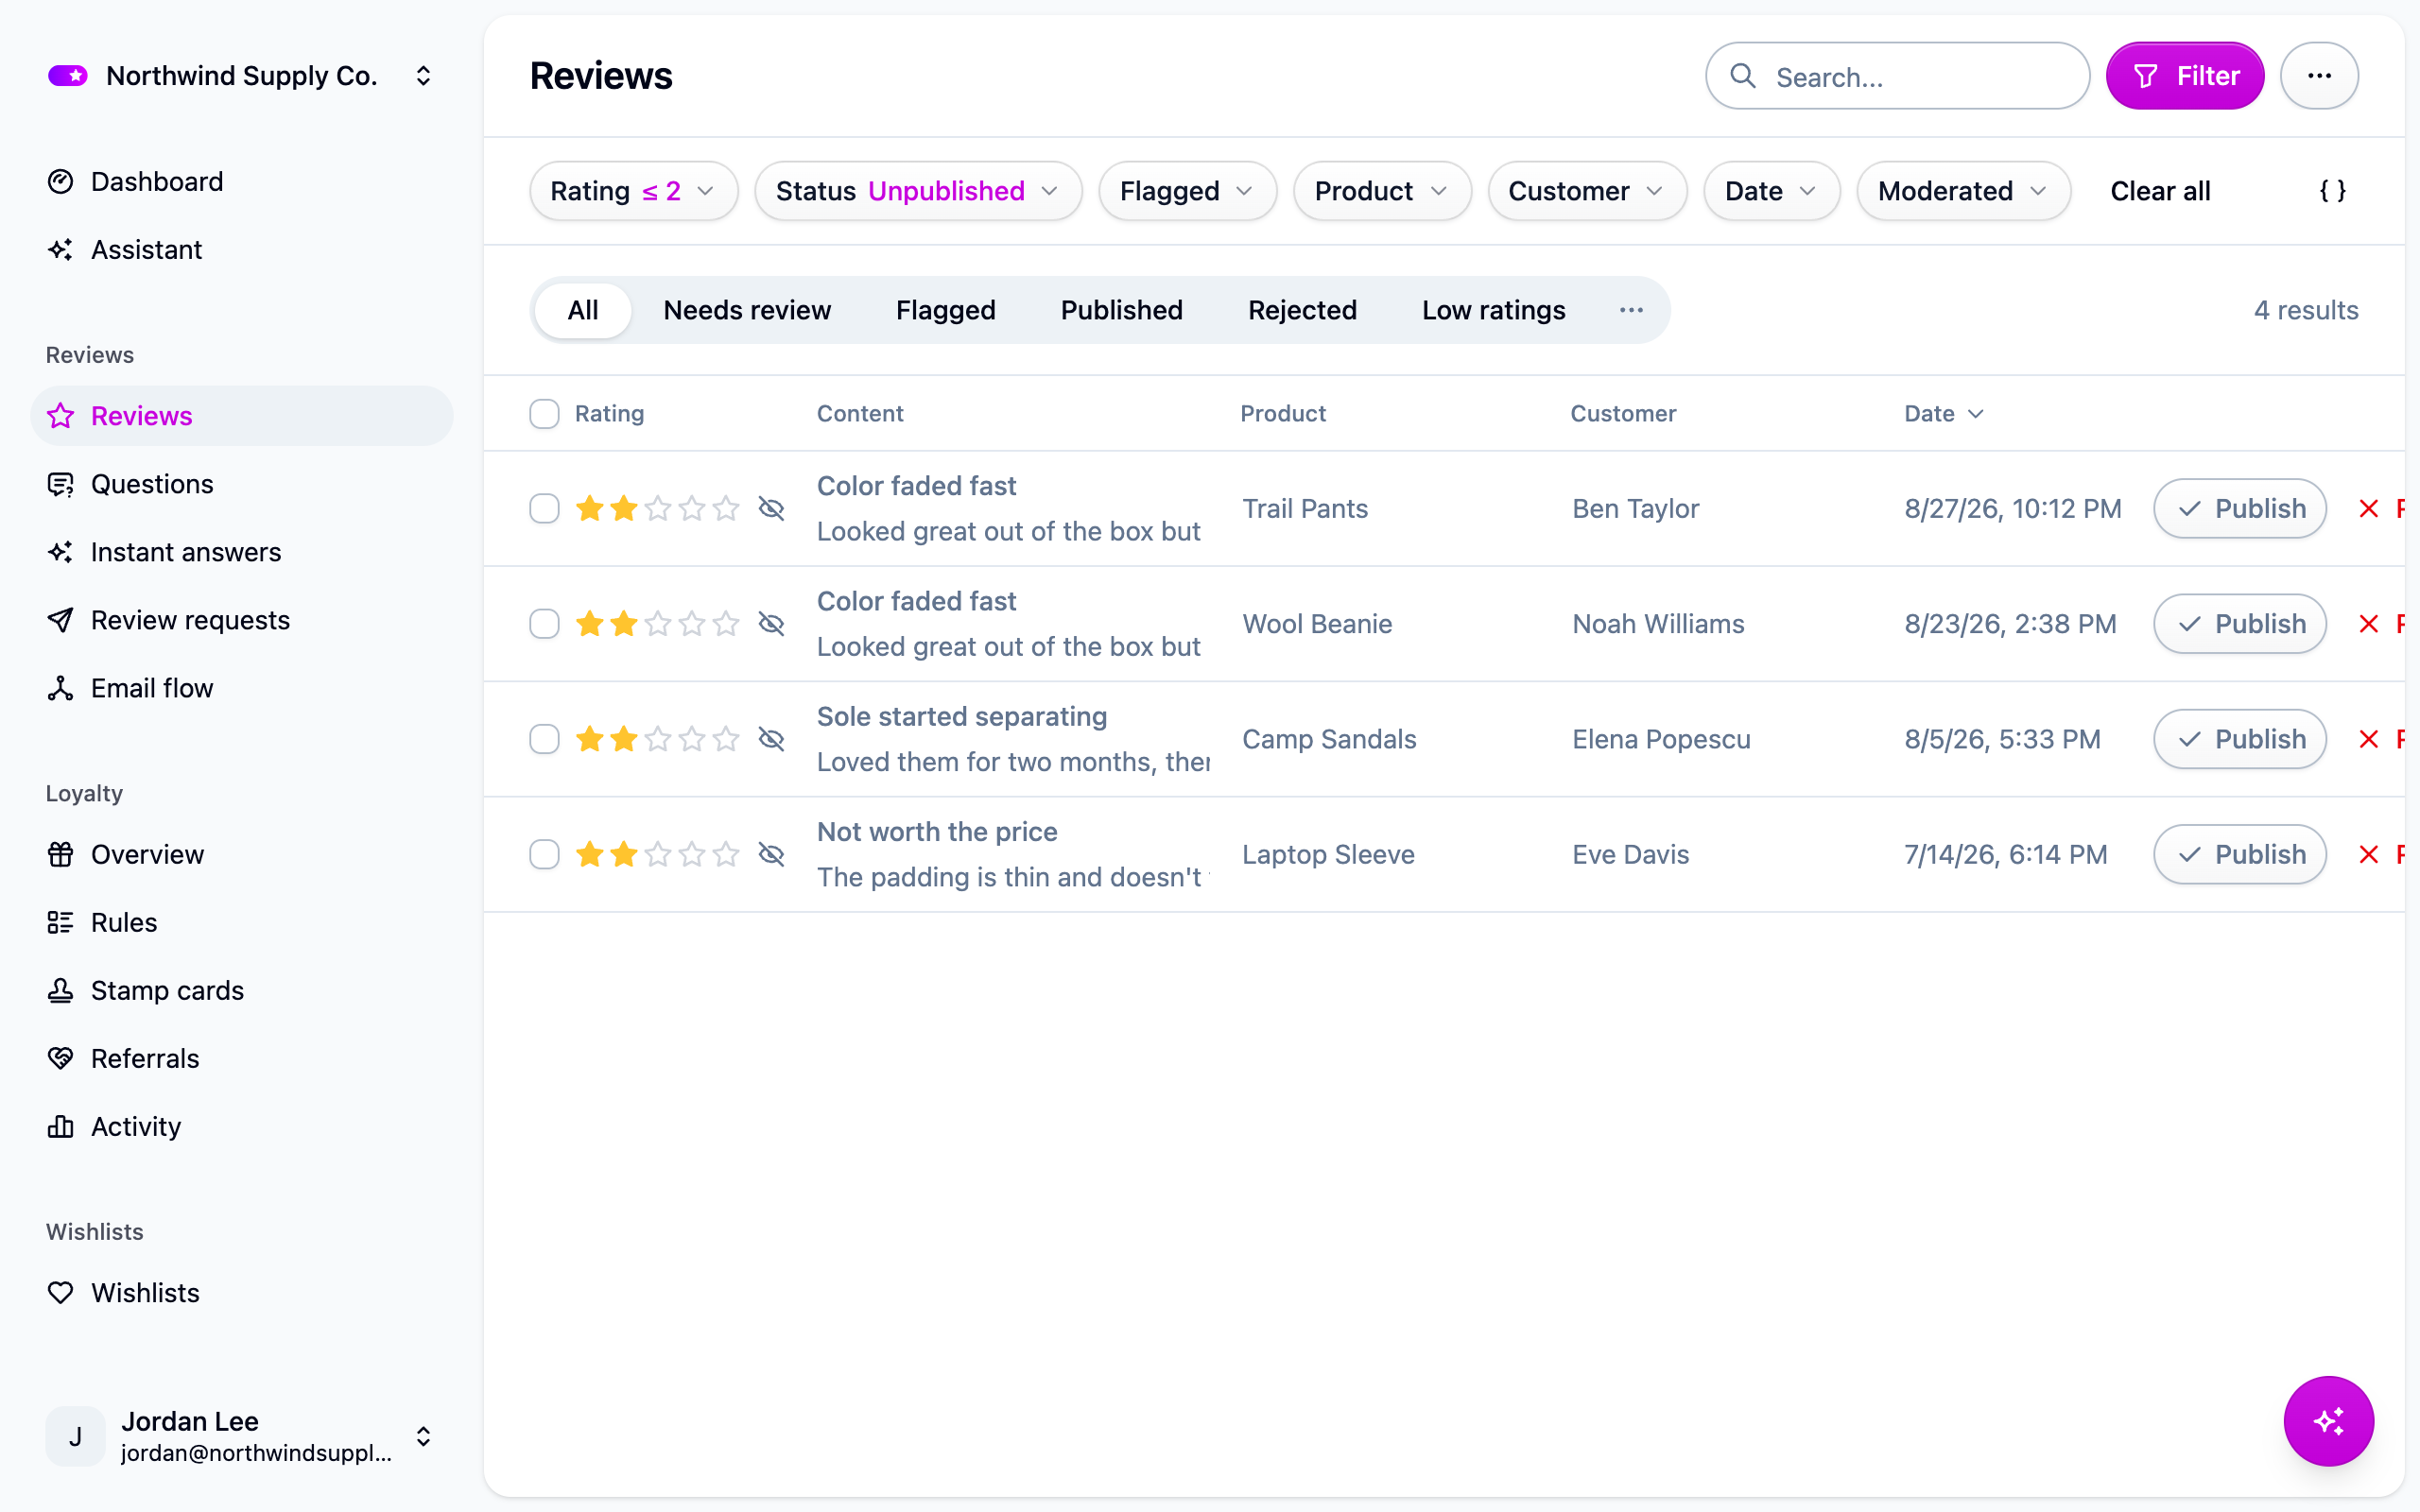Open the Status Unpublished filter dropdown

pyautogui.click(x=918, y=191)
